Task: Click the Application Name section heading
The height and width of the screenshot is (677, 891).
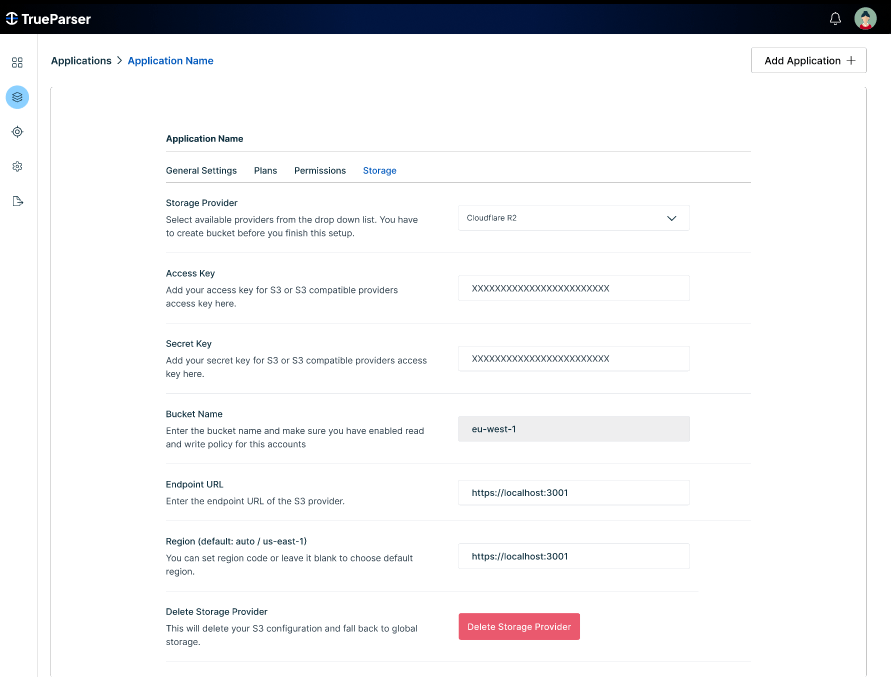Action: (204, 139)
